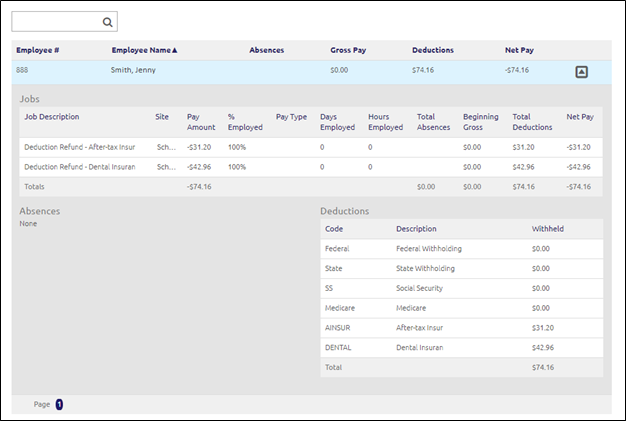626x421 pixels.
Task: Collapse Jenny Smith's expanded row arrow
Action: pyautogui.click(x=582, y=72)
